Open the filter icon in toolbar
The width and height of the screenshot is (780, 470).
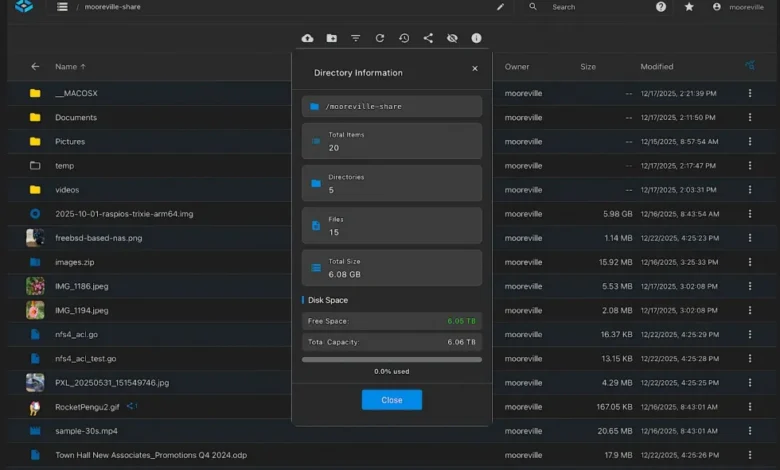coord(356,38)
